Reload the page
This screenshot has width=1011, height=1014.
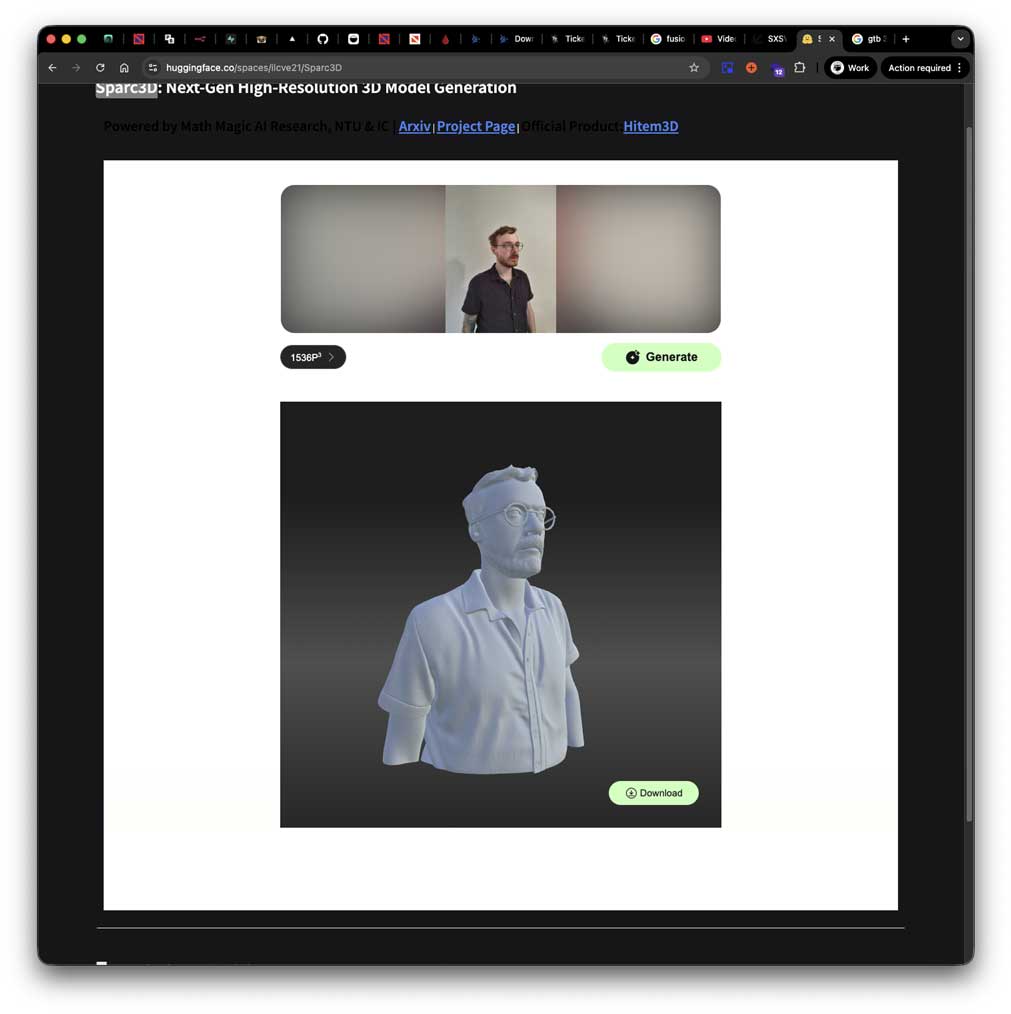point(100,68)
